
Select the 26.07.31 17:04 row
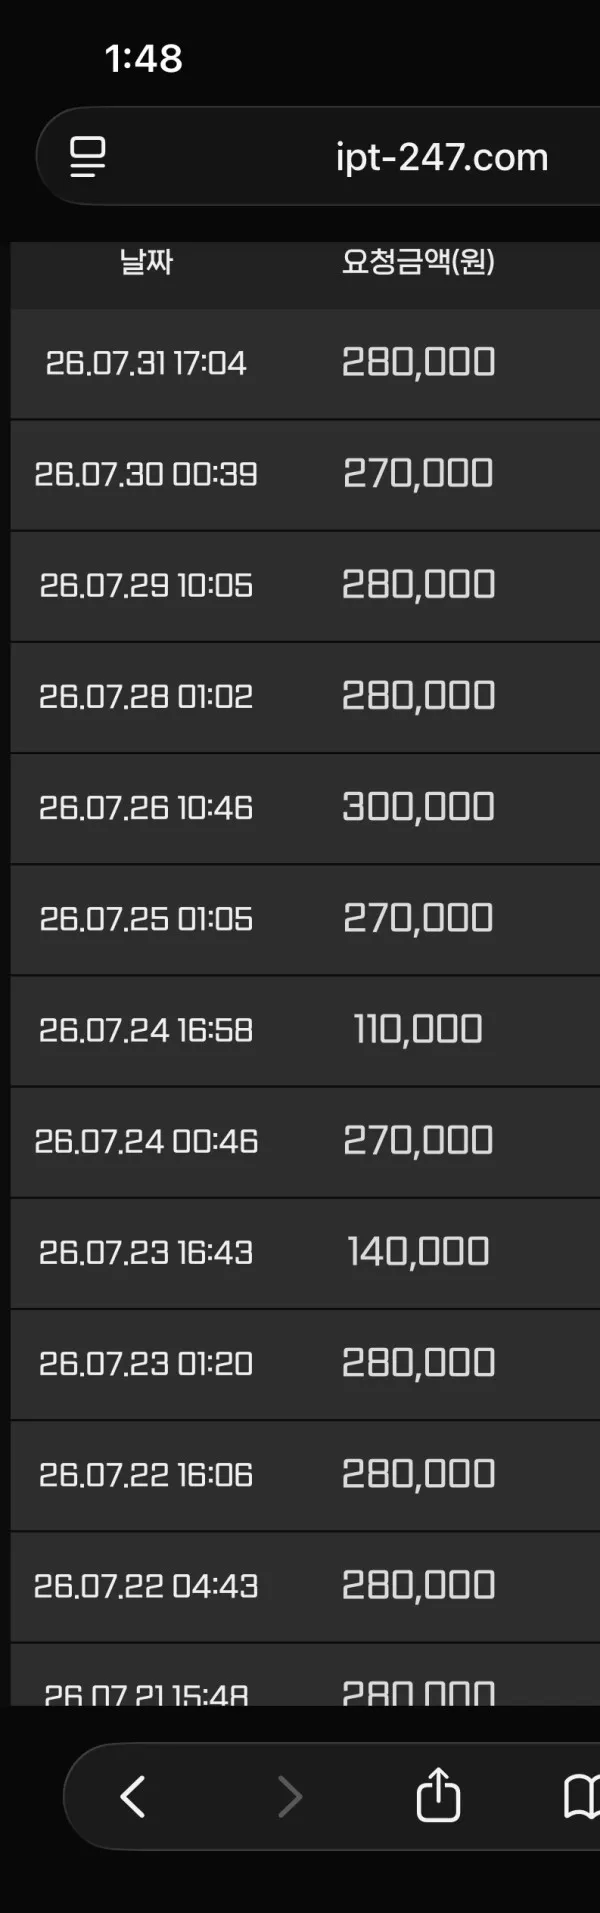click(x=305, y=363)
